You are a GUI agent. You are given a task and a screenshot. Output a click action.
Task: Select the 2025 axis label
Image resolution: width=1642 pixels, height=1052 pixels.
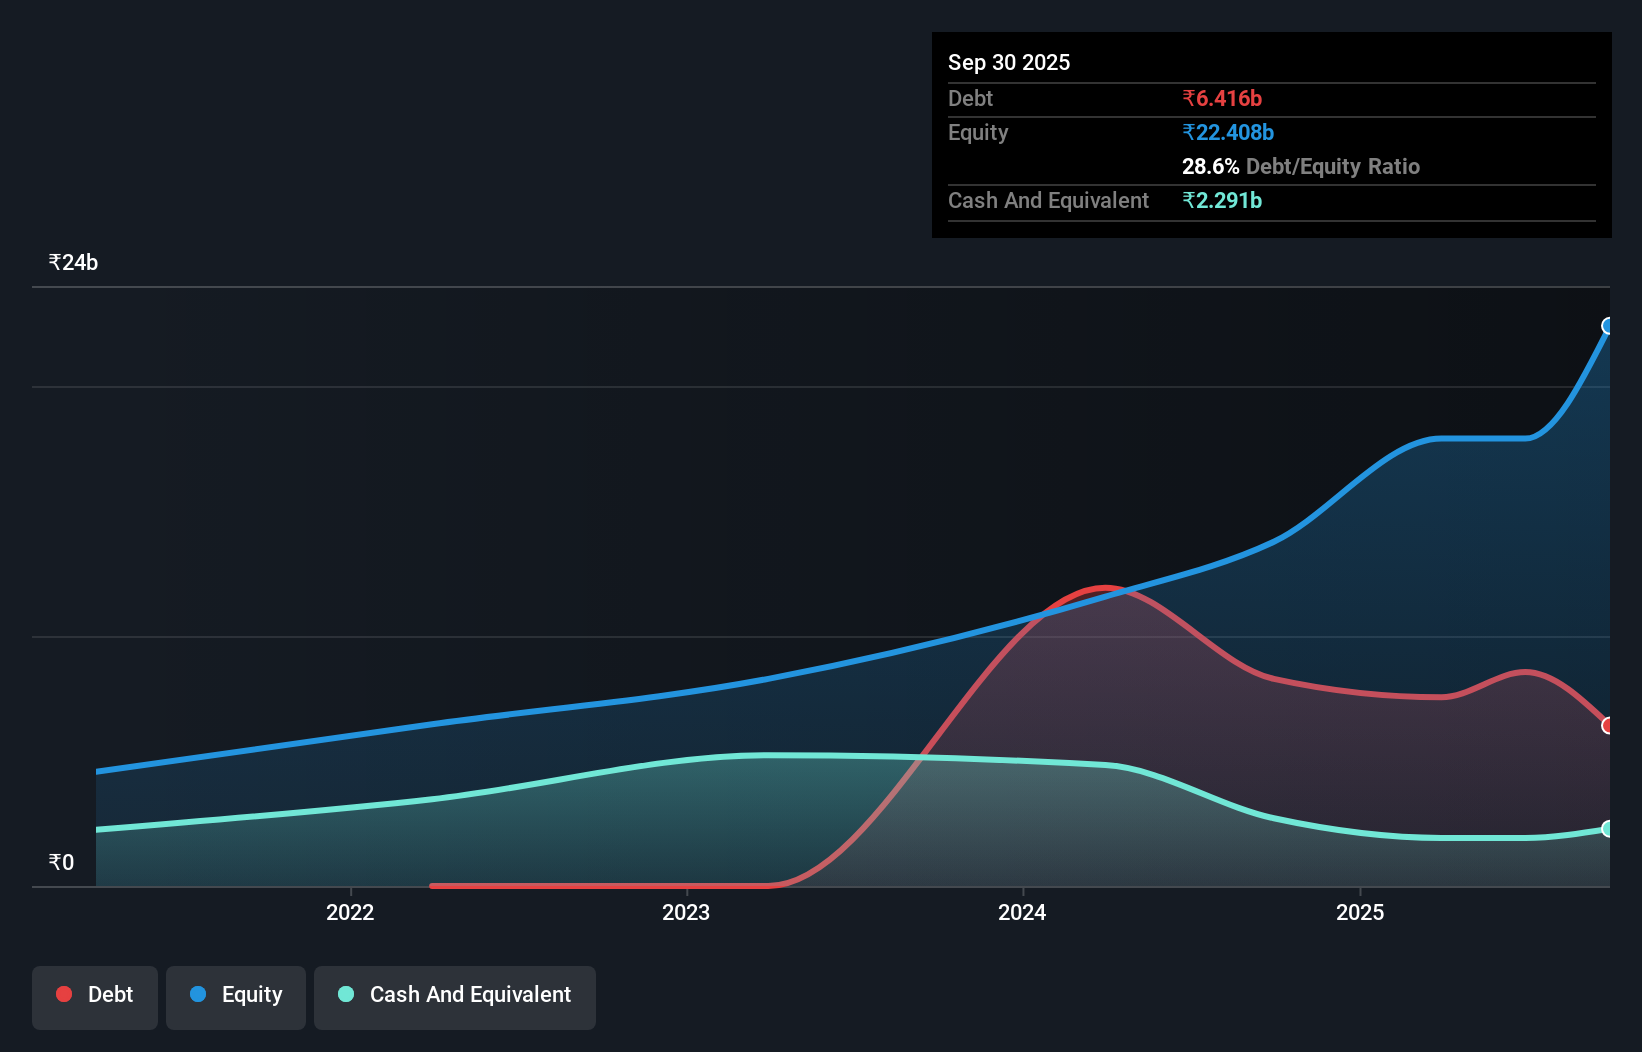(x=1361, y=912)
